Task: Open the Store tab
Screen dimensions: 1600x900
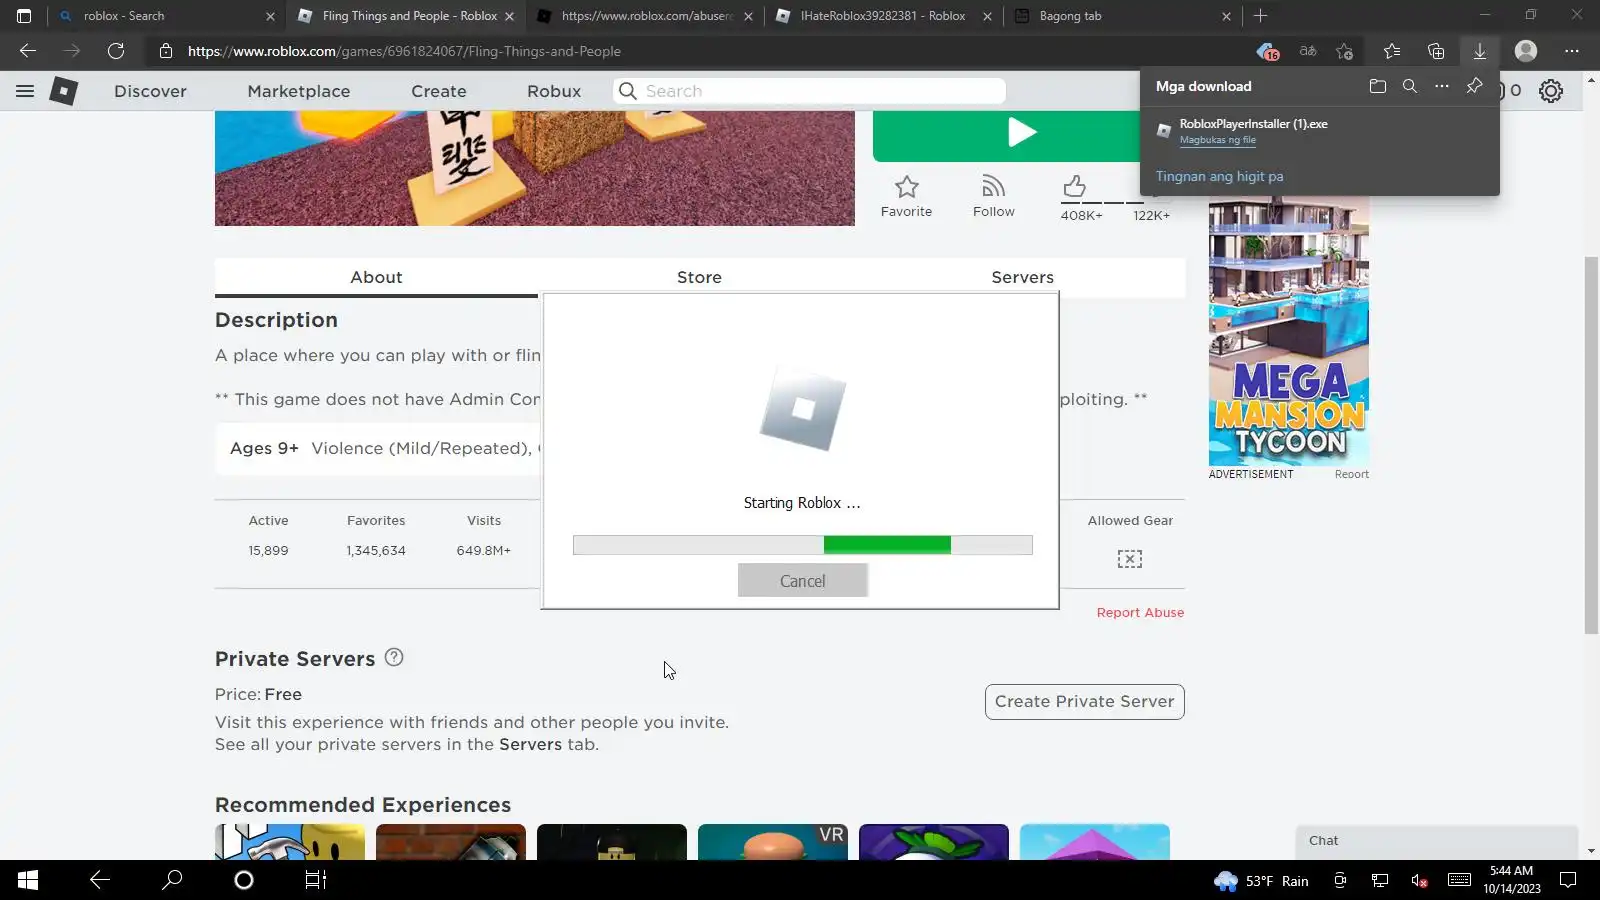Action: pos(699,277)
